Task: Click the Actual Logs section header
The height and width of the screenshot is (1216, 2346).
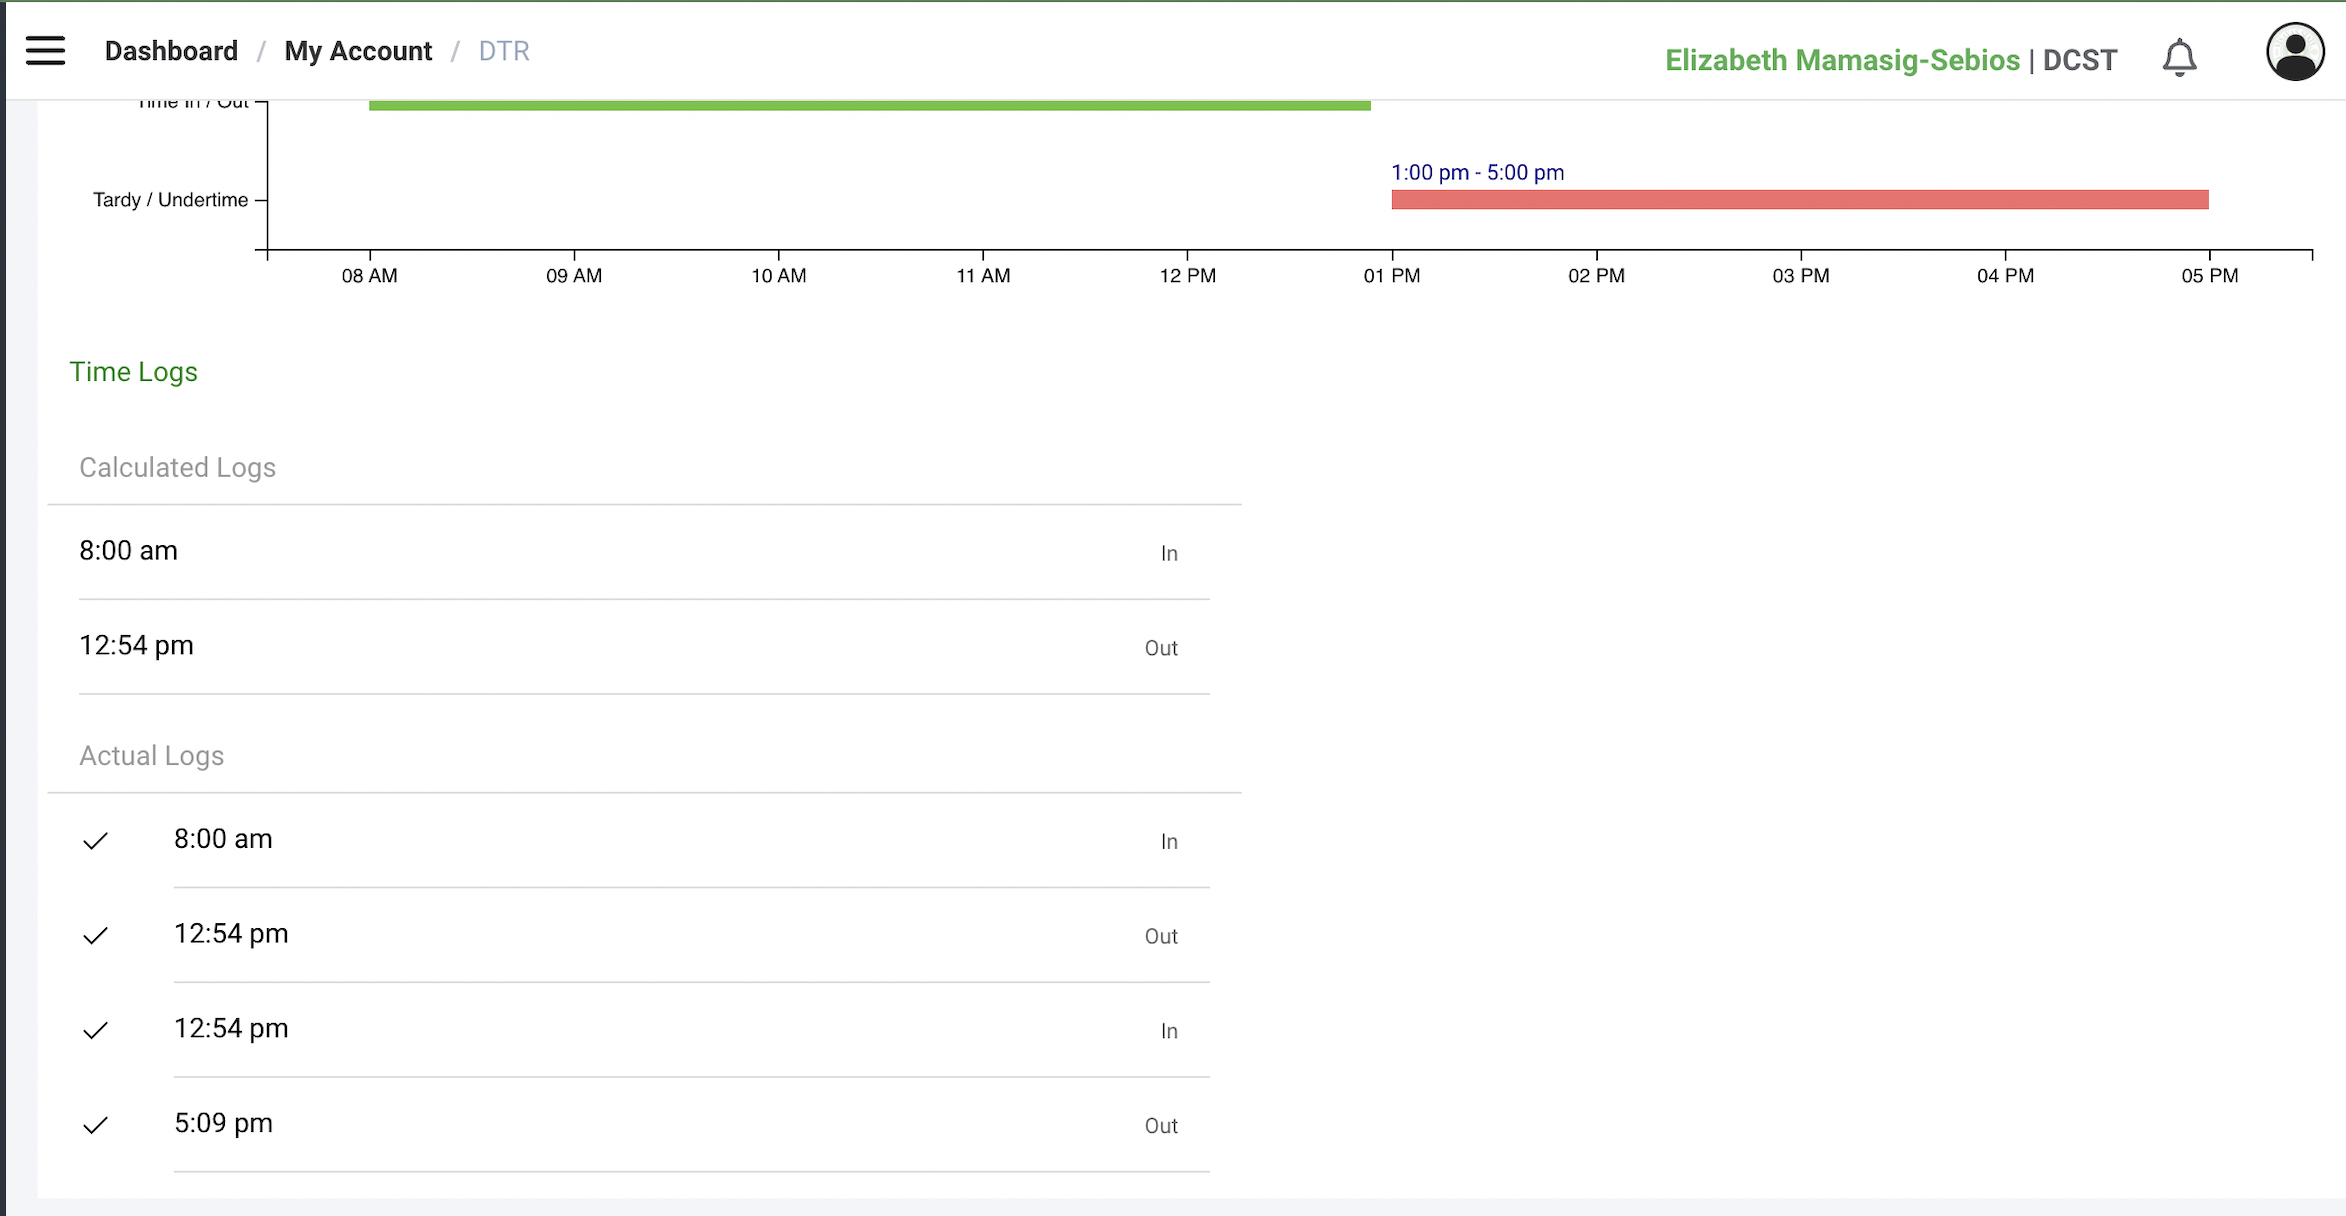Action: point(151,756)
